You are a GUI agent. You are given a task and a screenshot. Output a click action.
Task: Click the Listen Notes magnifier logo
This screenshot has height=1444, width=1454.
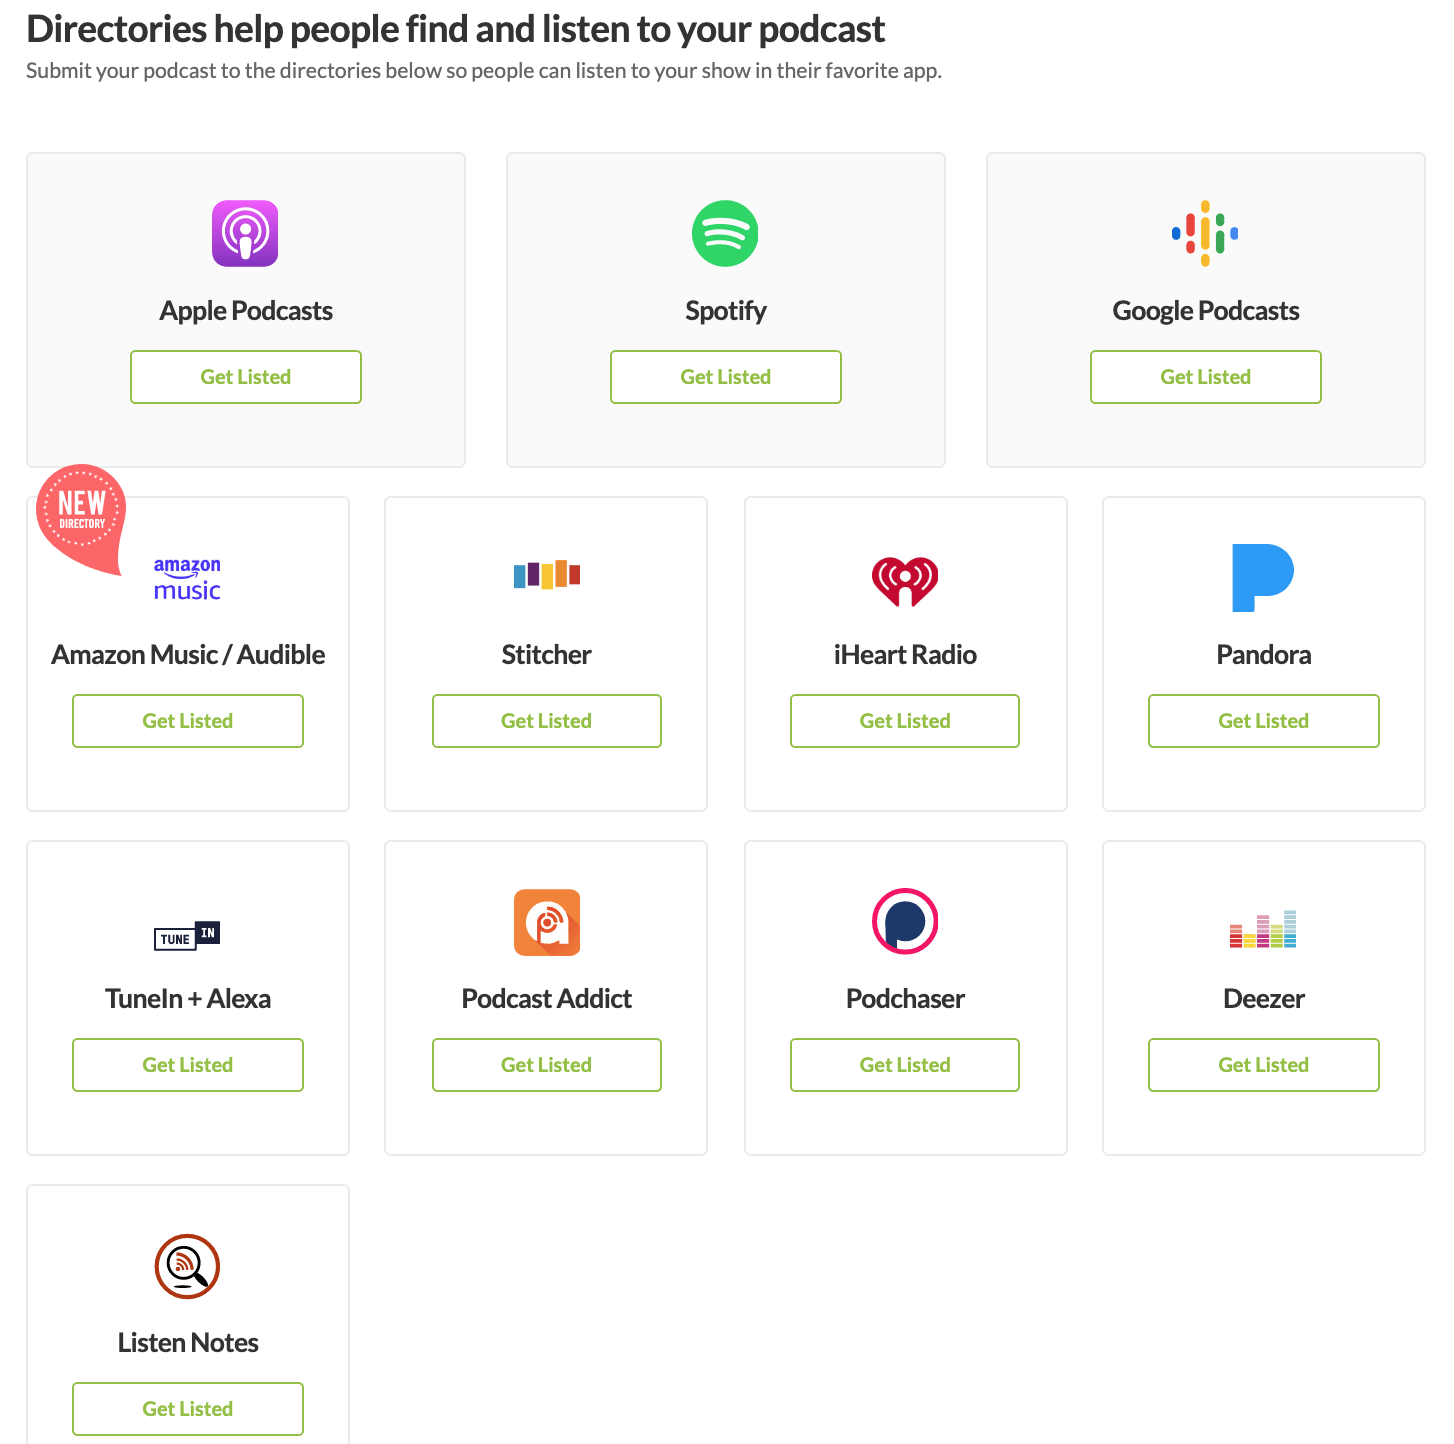(x=187, y=1267)
